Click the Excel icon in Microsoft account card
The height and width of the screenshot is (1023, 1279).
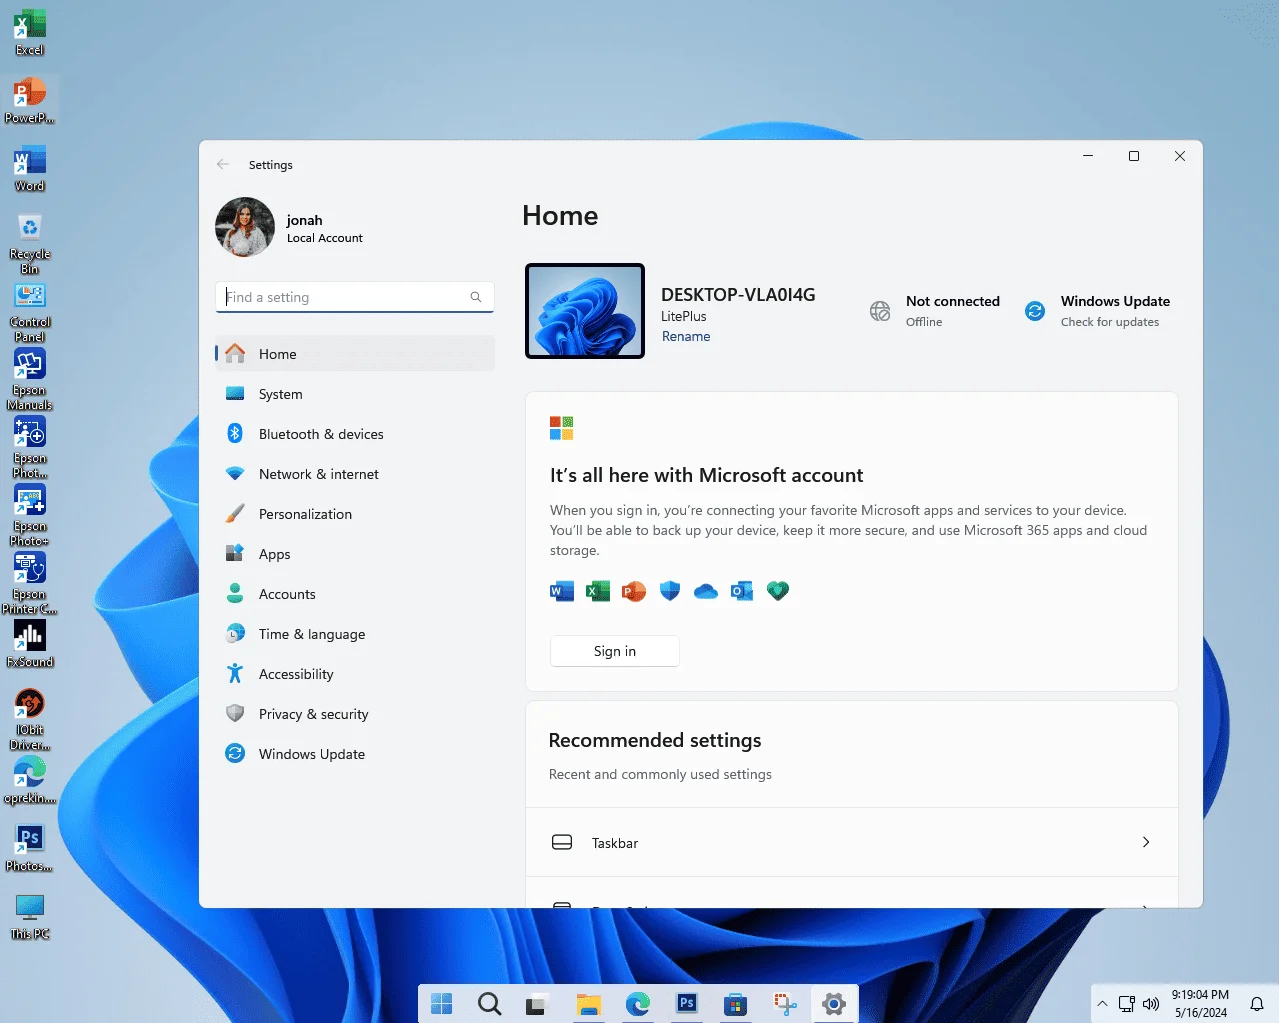(x=598, y=591)
